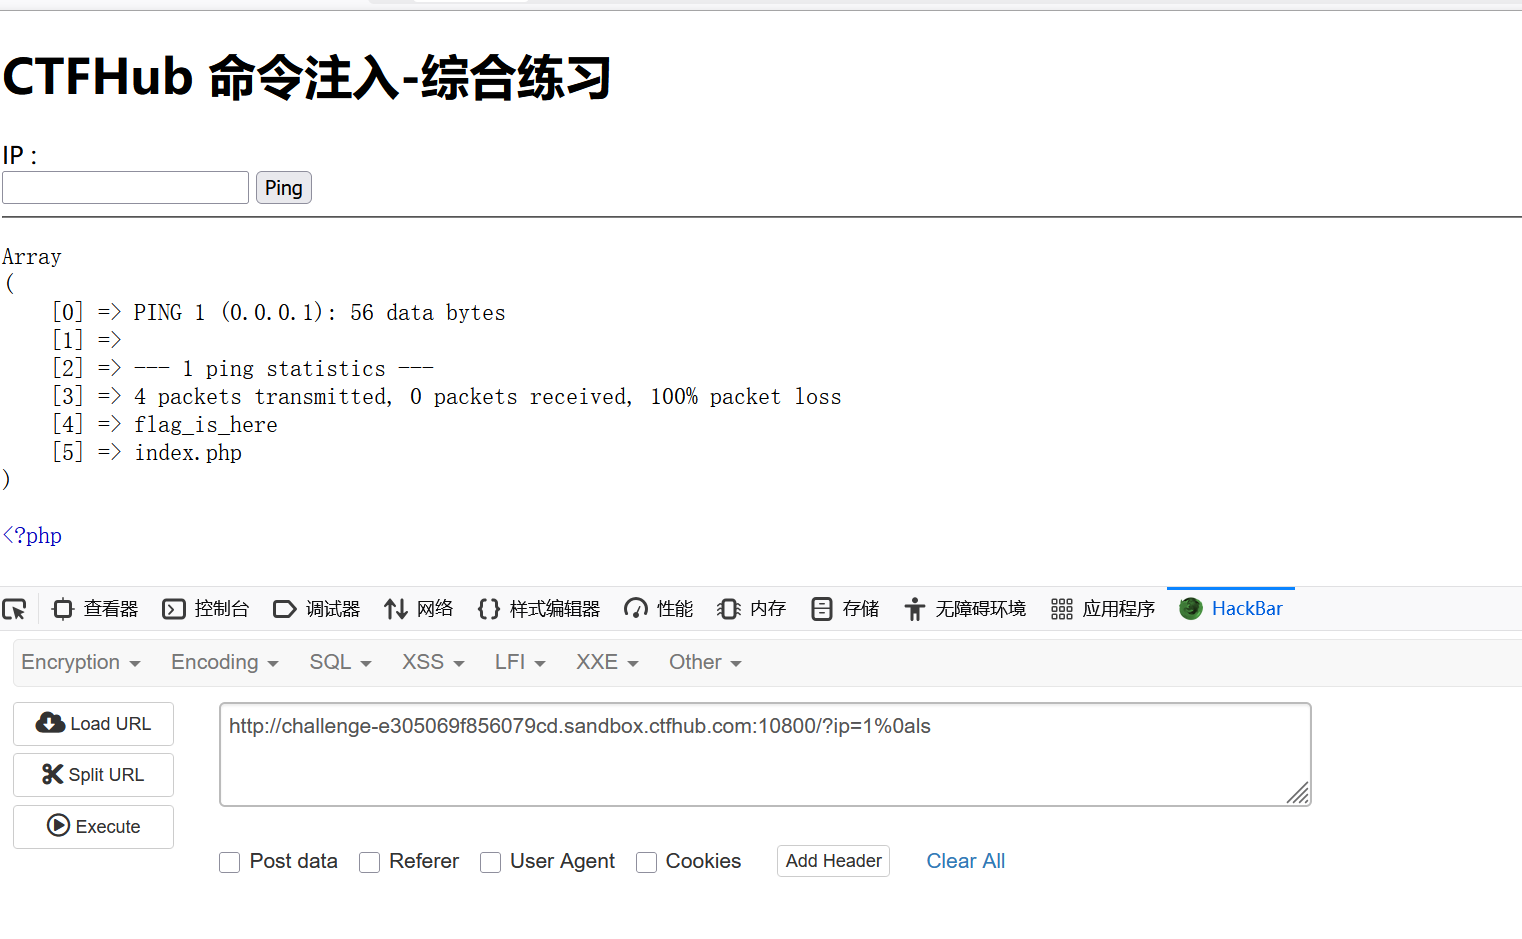The image size is (1522, 939).
Task: Enable the Cookies checkbox
Action: (x=647, y=862)
